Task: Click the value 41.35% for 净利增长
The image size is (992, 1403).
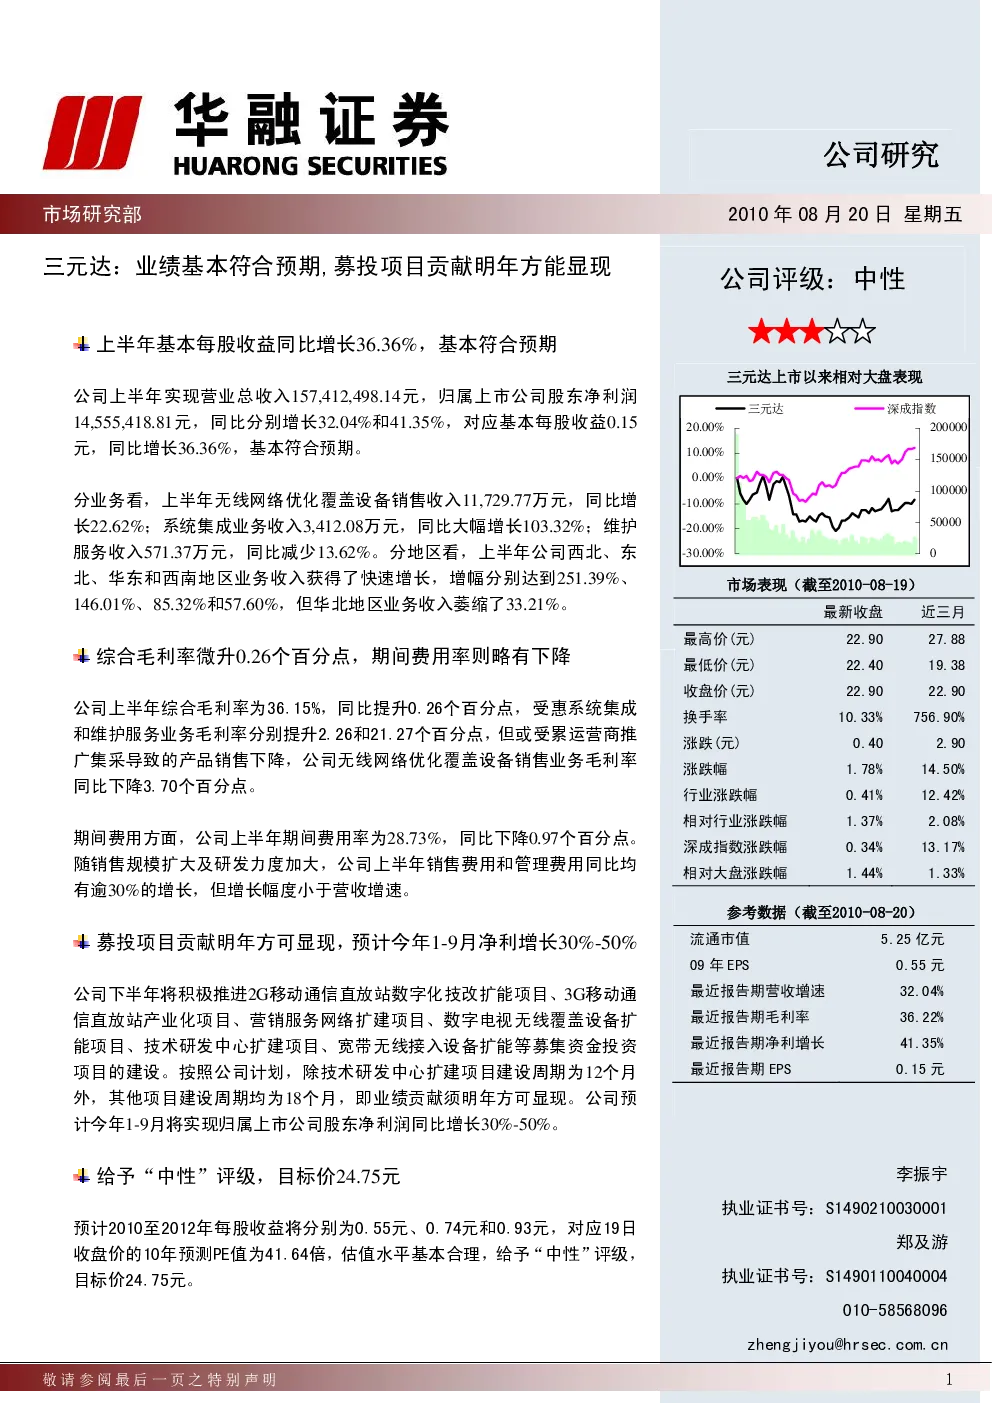Action: point(922,1043)
